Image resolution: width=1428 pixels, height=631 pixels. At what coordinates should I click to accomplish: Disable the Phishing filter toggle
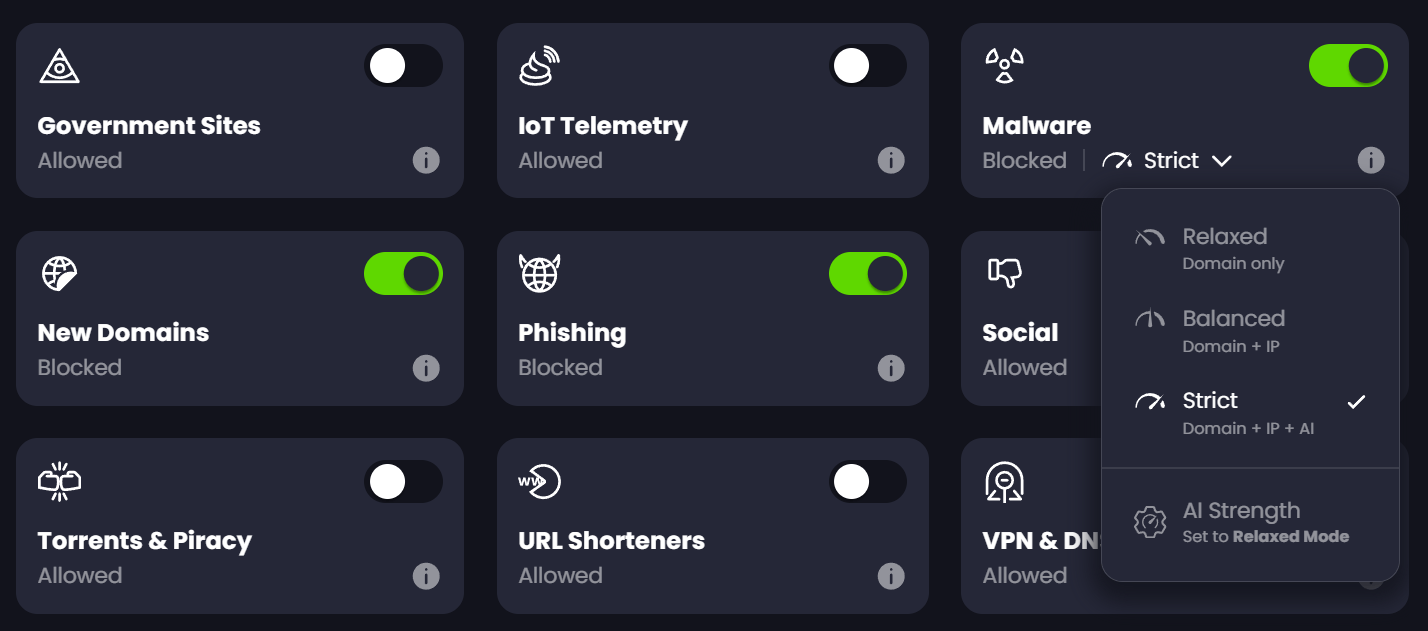pyautogui.click(x=868, y=273)
